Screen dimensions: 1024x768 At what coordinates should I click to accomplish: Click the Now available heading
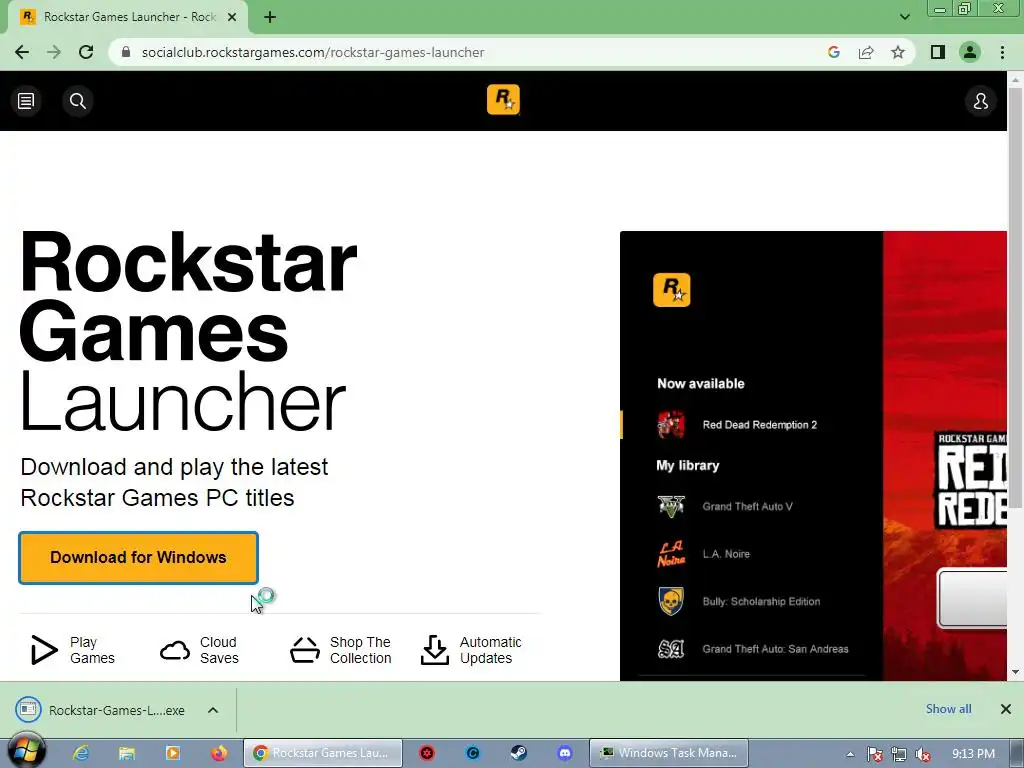click(701, 384)
